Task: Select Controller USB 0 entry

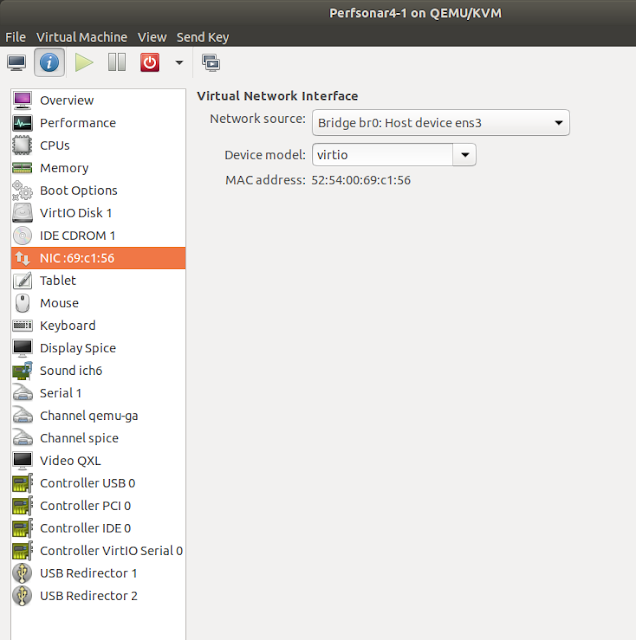Action: (98, 483)
